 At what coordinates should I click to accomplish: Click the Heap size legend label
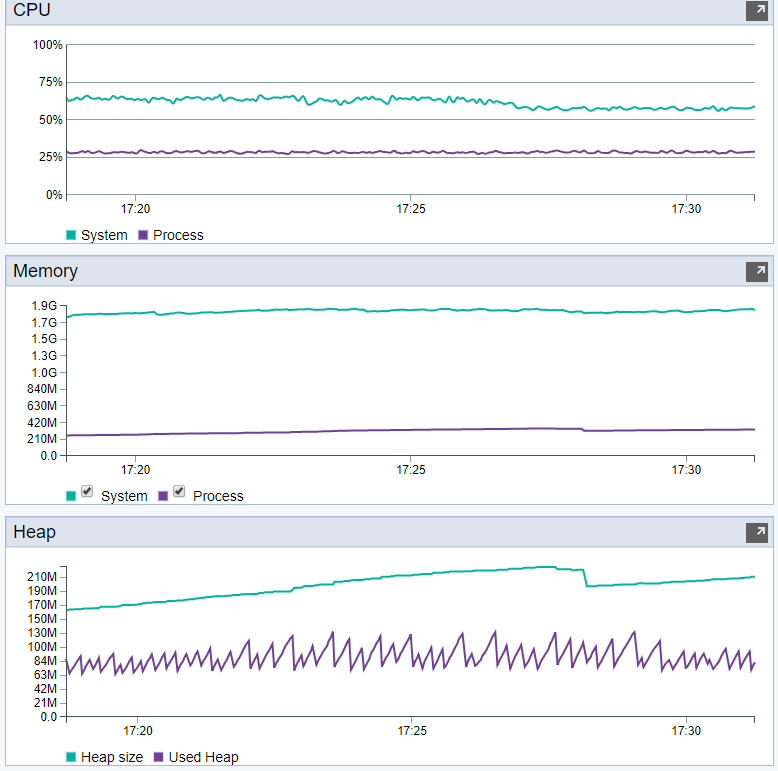(x=112, y=757)
